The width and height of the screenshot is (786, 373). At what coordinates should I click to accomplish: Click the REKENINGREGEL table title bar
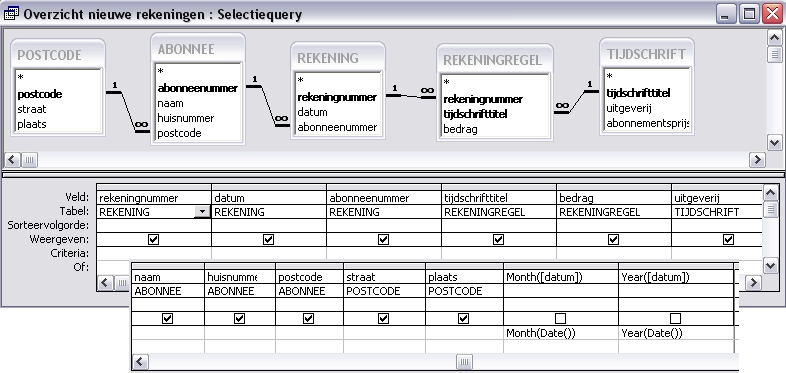click(495, 60)
